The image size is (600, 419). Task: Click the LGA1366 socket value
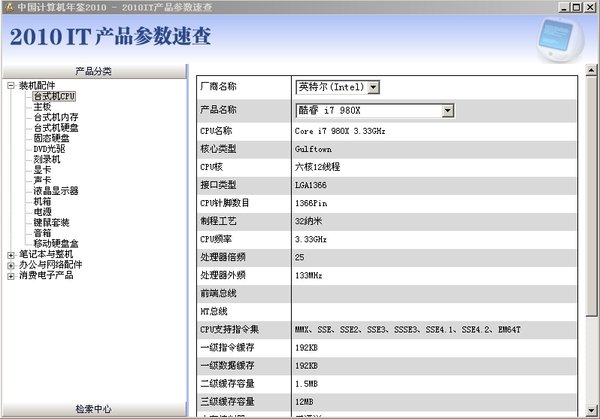311,185
